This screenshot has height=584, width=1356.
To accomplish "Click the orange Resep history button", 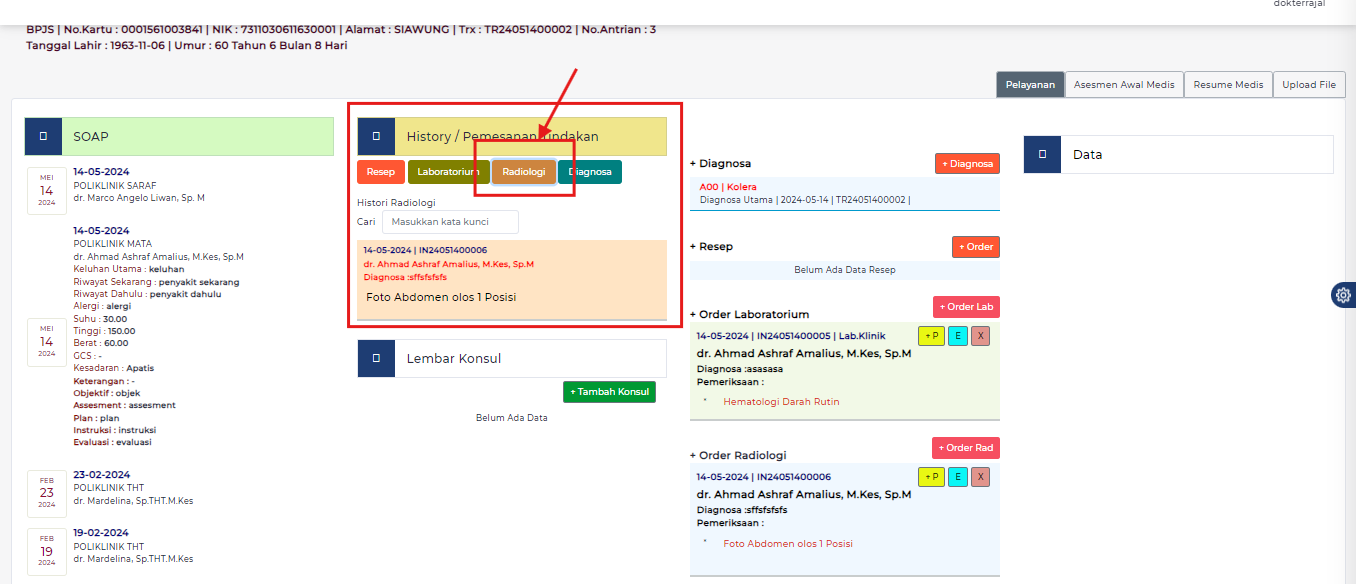I will (x=380, y=172).
